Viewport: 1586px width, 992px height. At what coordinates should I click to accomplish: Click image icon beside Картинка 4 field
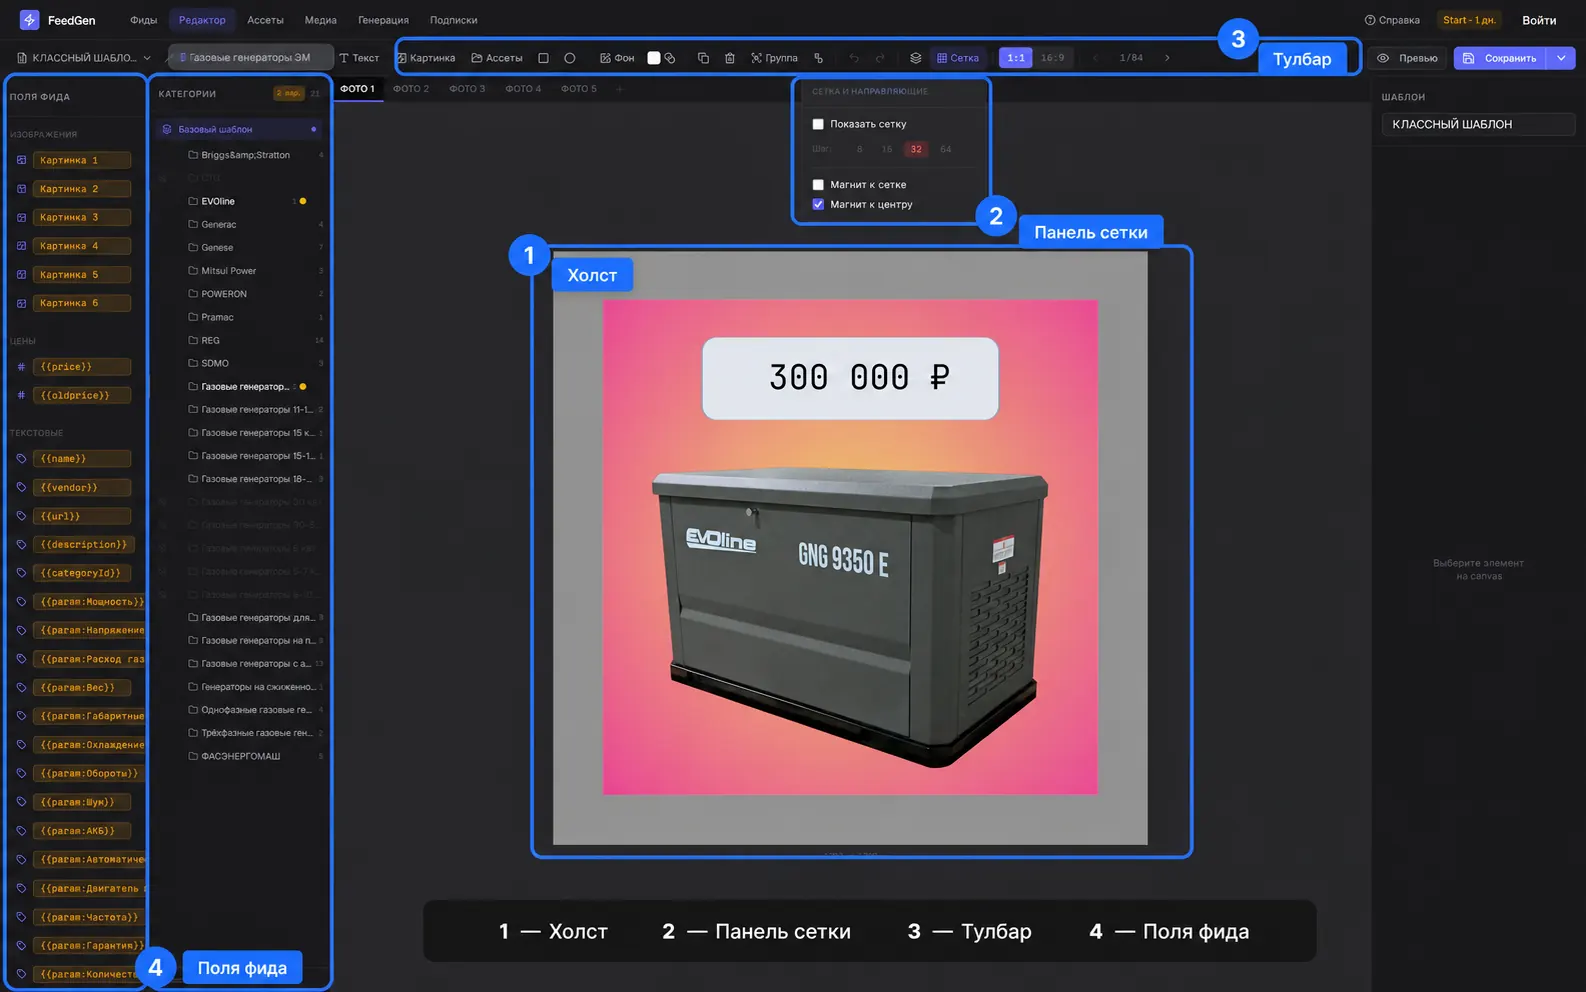[21, 246]
